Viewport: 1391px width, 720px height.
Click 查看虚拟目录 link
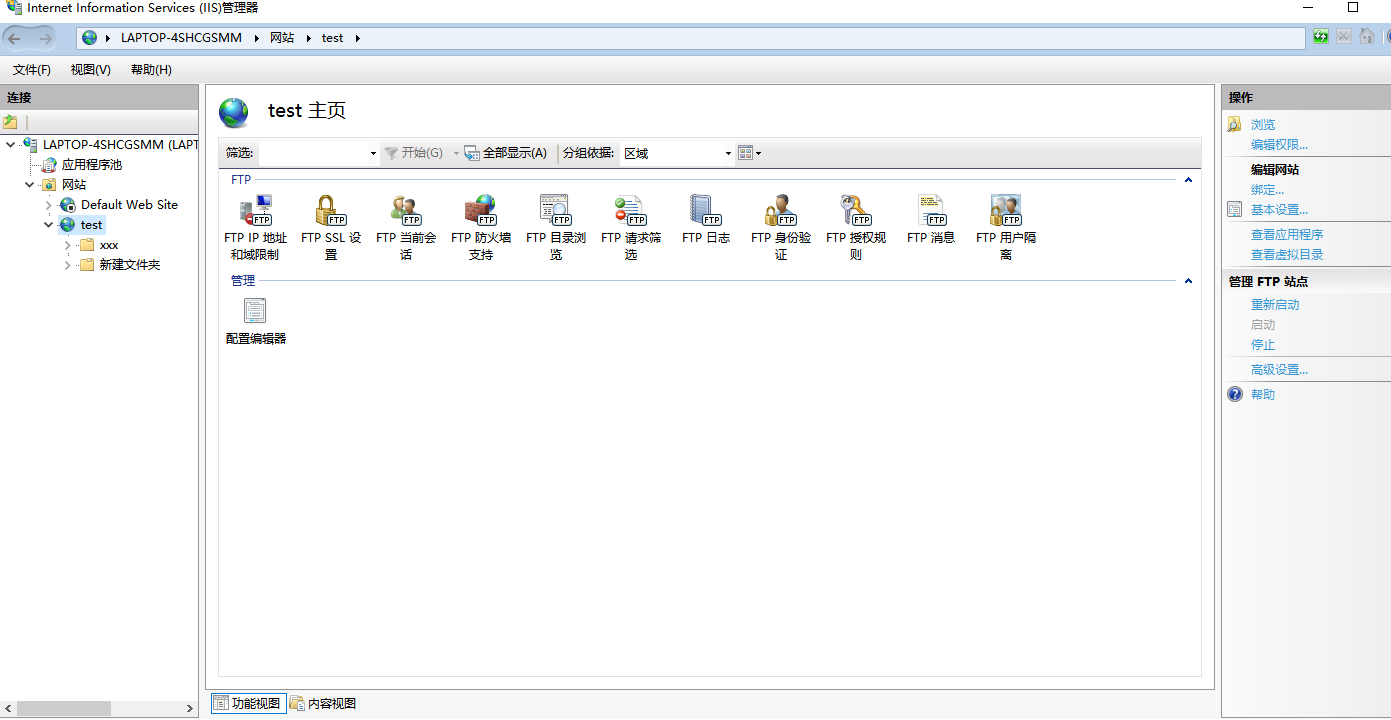coord(1287,255)
